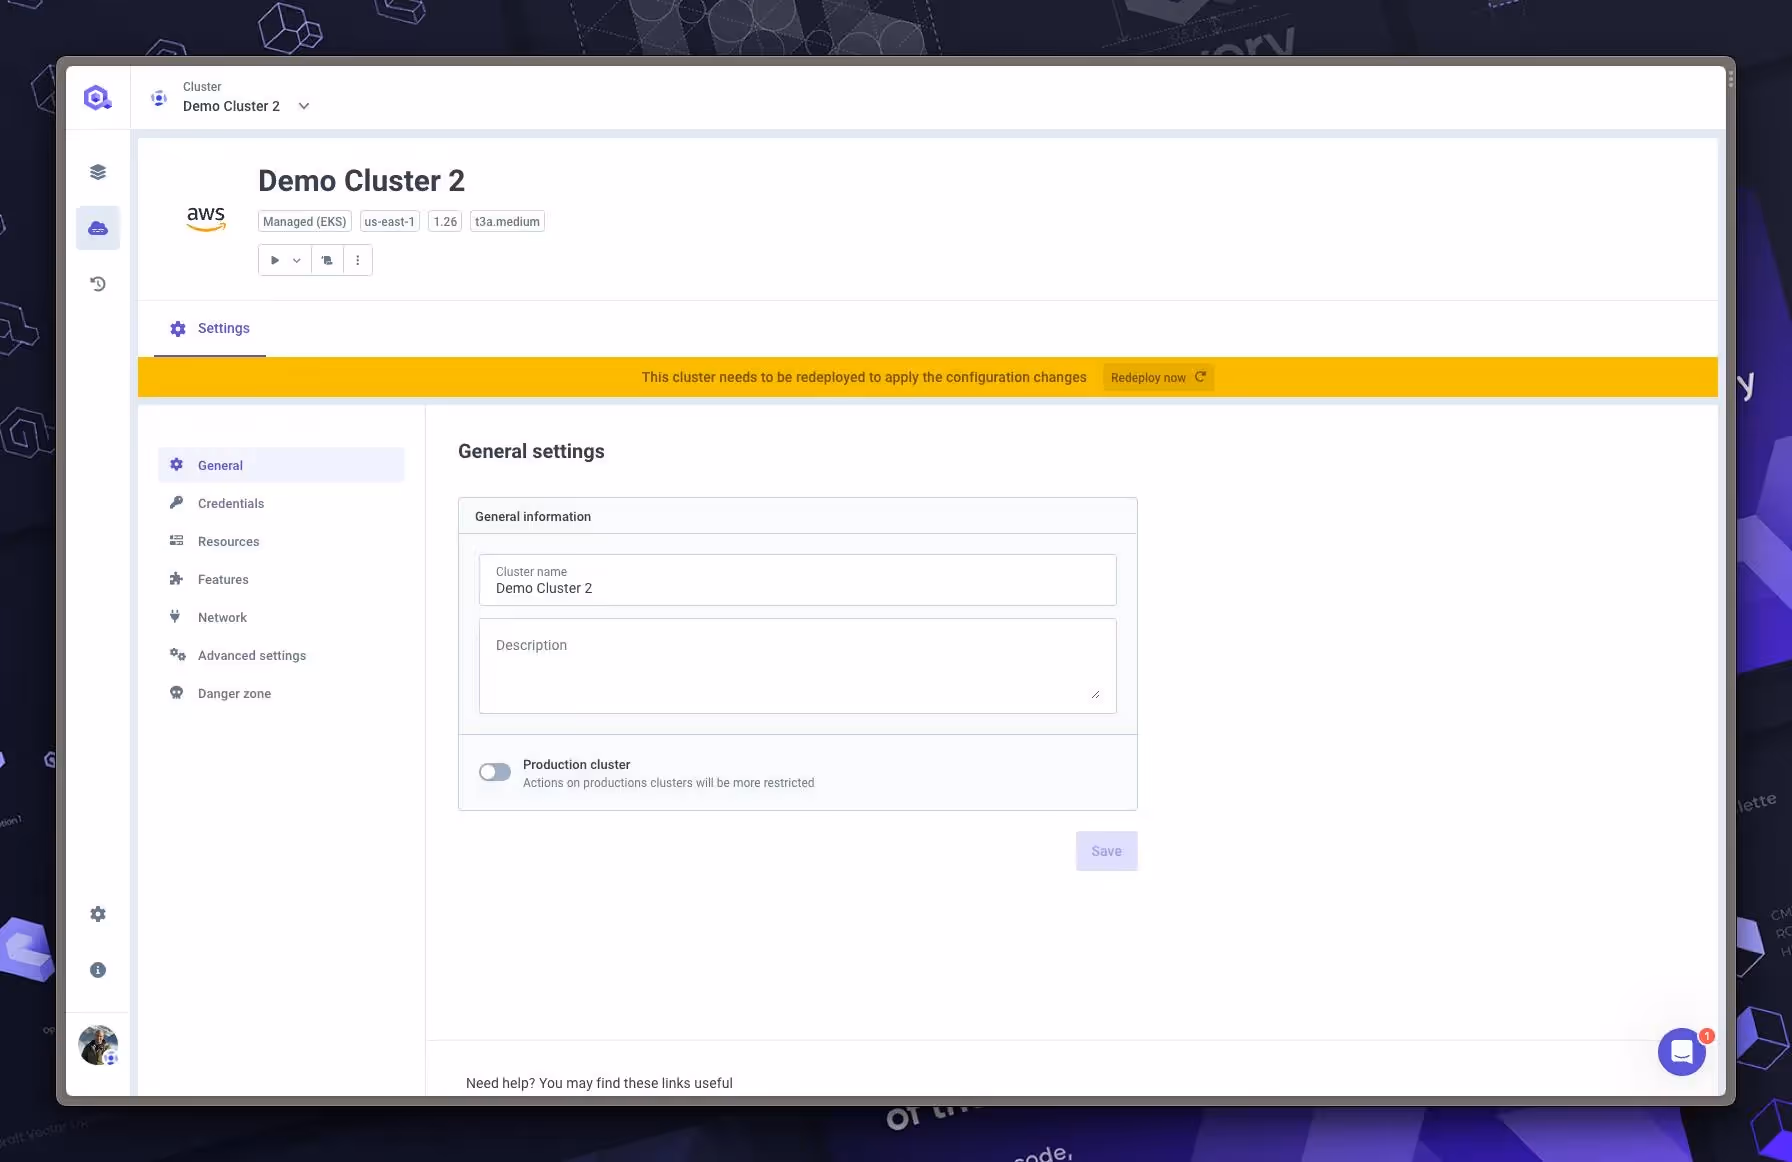Screen dimensions: 1792x1162
Task: Open cluster logs via scroll icon
Action: tap(326, 259)
